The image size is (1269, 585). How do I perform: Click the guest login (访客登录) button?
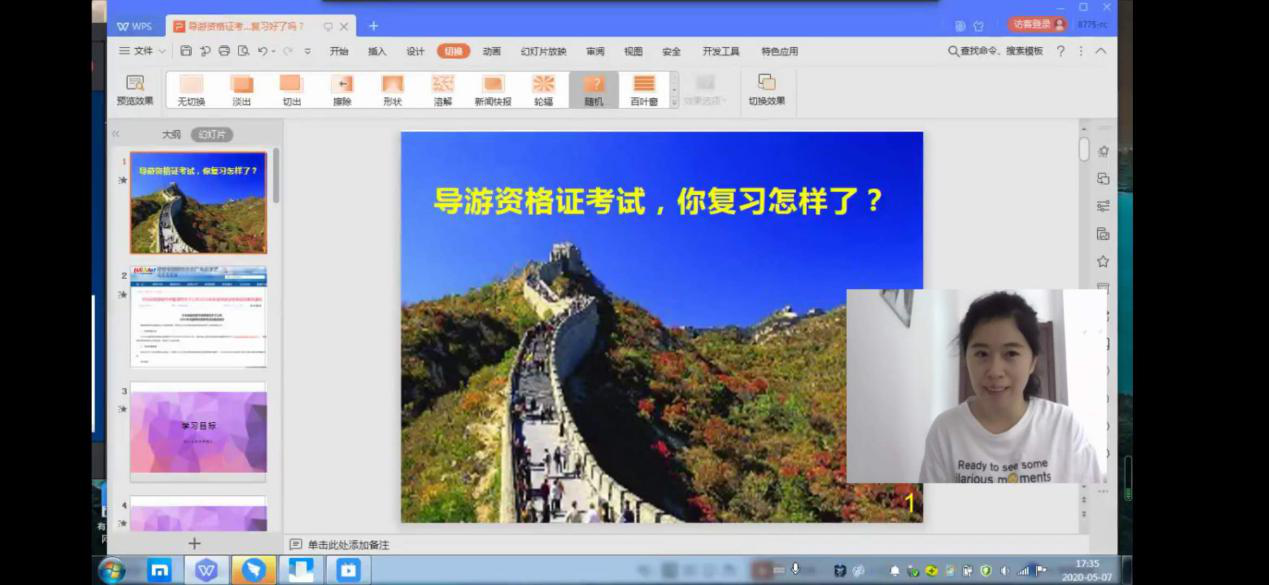(1037, 24)
